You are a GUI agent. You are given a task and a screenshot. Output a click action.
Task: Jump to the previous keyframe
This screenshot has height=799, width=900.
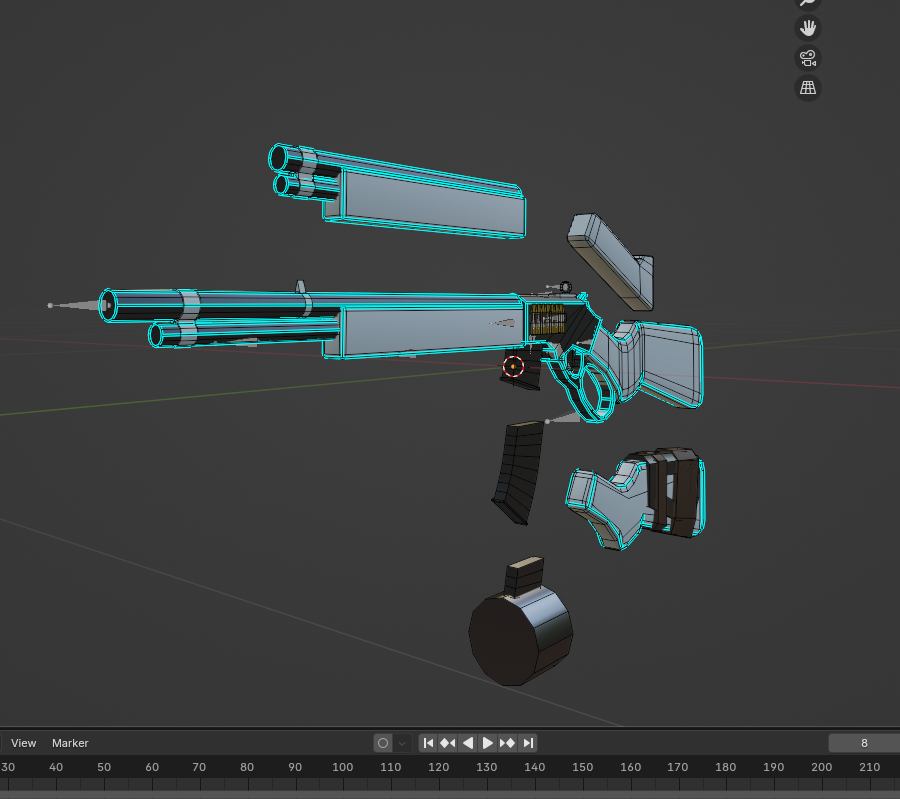click(448, 743)
